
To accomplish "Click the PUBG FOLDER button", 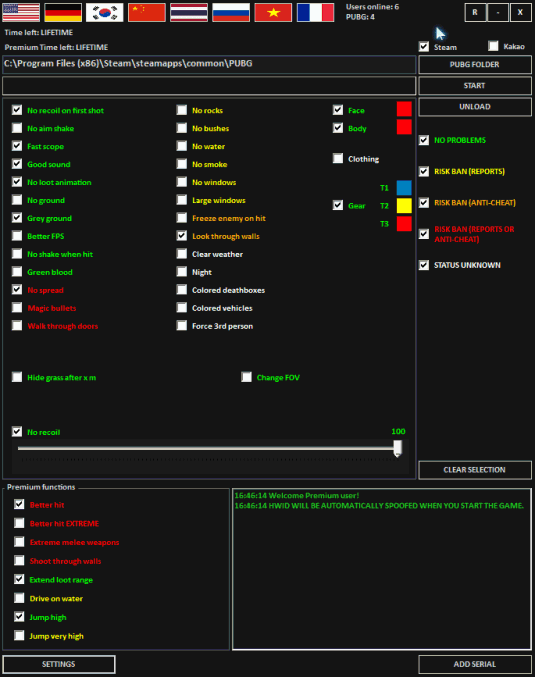I will point(475,64).
